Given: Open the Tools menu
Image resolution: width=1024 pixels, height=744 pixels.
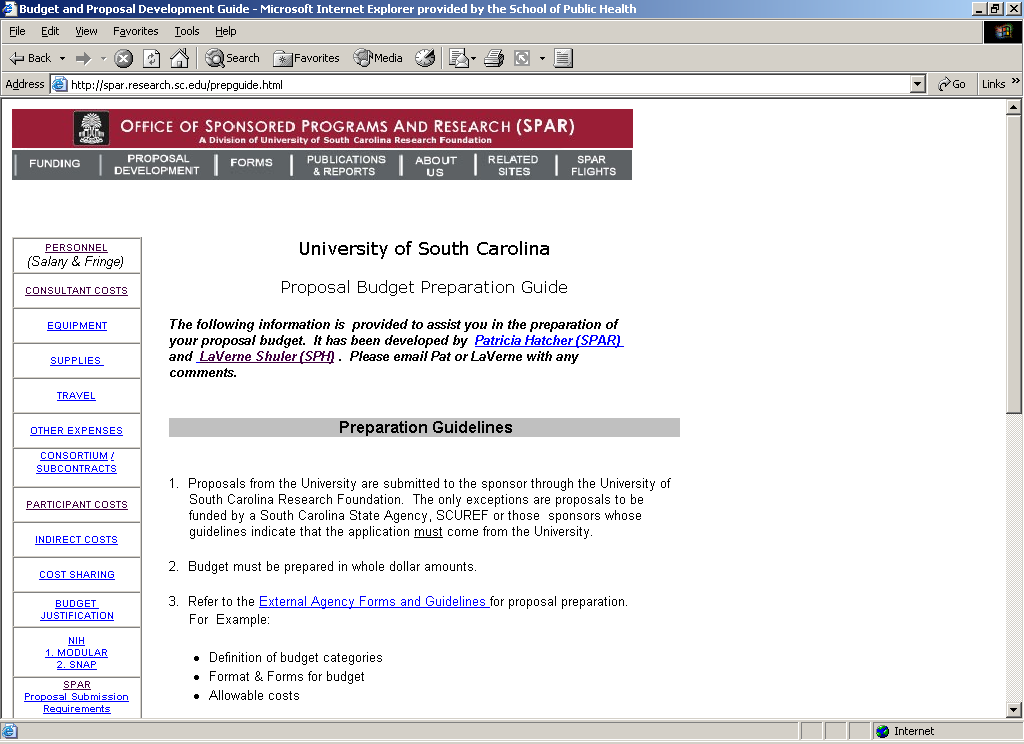Looking at the screenshot, I should click(186, 31).
